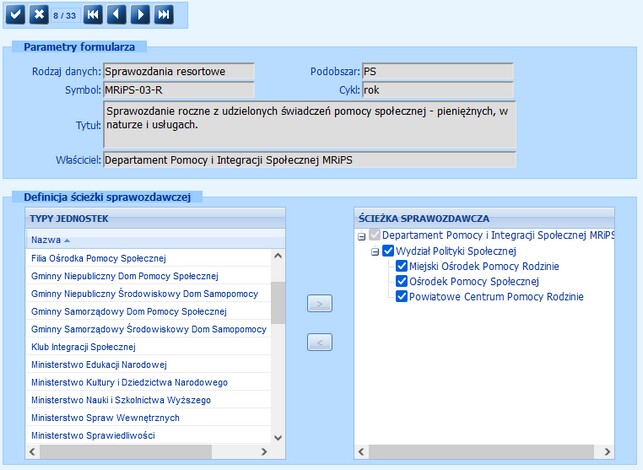Uncheck Miejski Ośrodek Pomocy Rodzinie checkbox
This screenshot has height=470, width=643.
tap(402, 266)
